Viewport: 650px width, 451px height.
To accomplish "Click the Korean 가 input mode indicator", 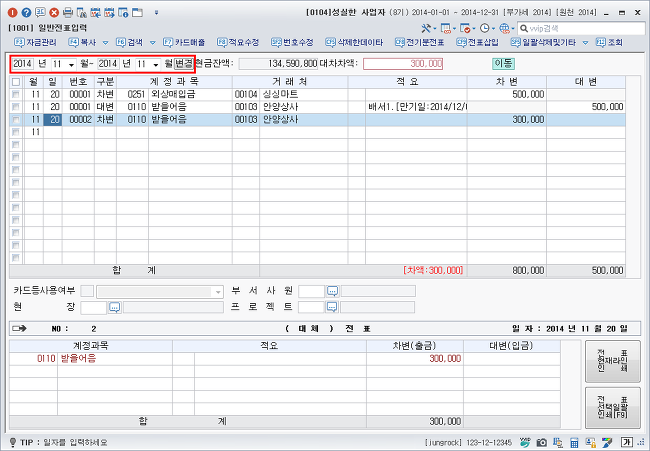I will [x=626, y=442].
